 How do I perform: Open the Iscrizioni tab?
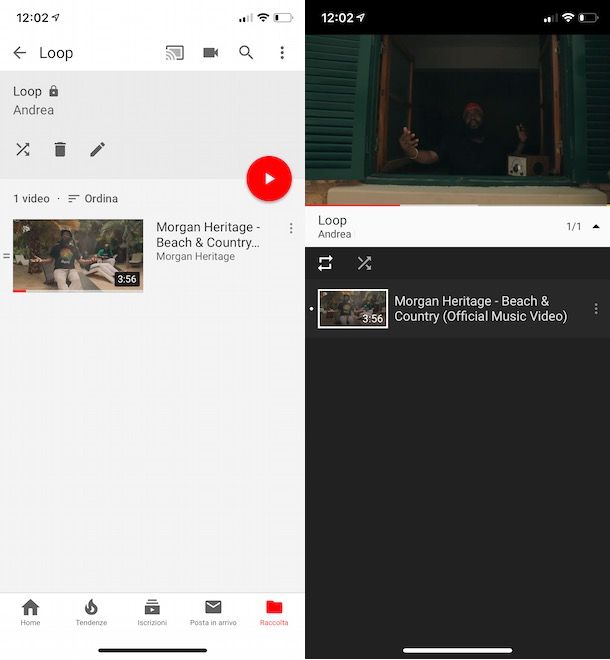[152, 612]
